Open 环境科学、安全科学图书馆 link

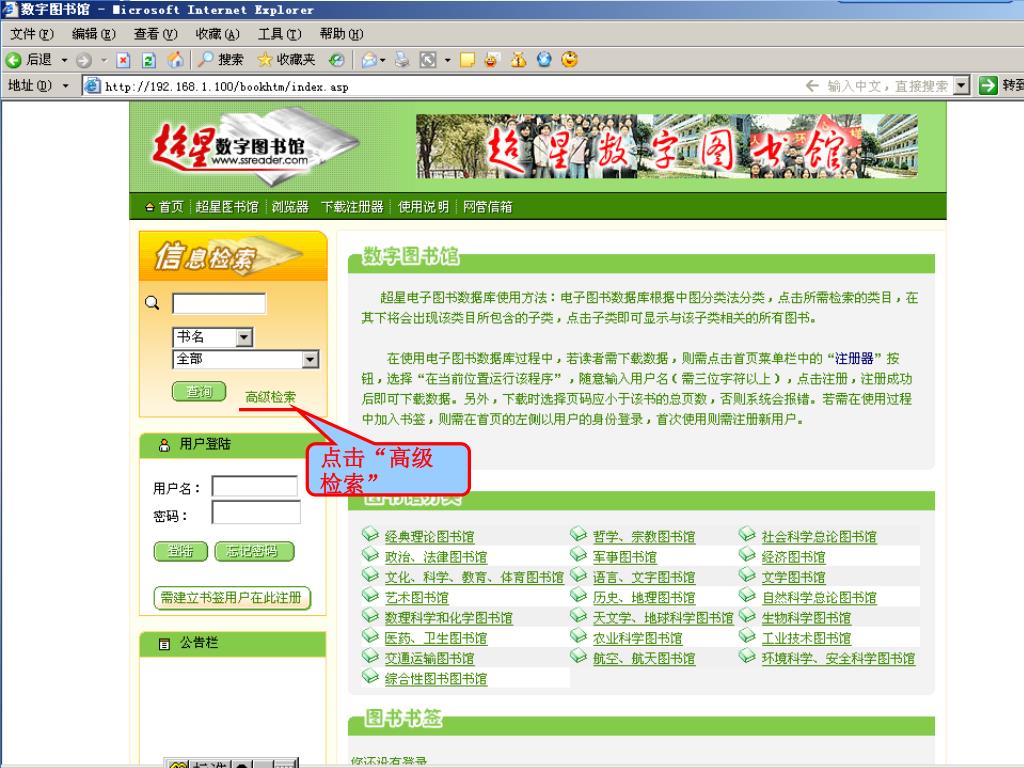(838, 658)
